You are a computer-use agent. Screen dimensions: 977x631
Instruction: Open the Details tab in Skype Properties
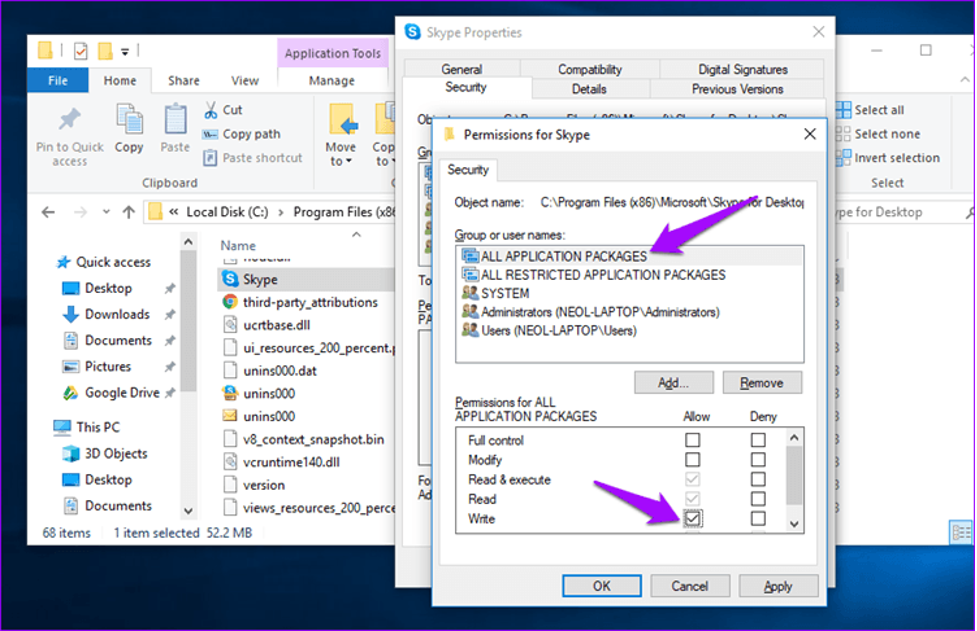[589, 89]
